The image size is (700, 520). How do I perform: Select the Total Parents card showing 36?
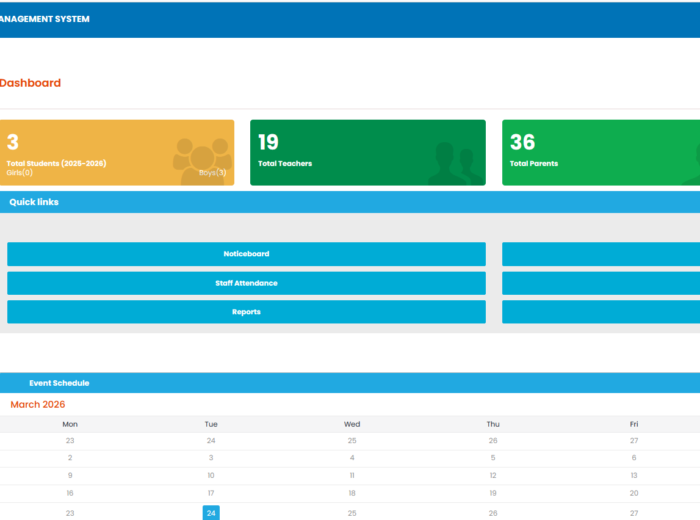click(x=600, y=153)
